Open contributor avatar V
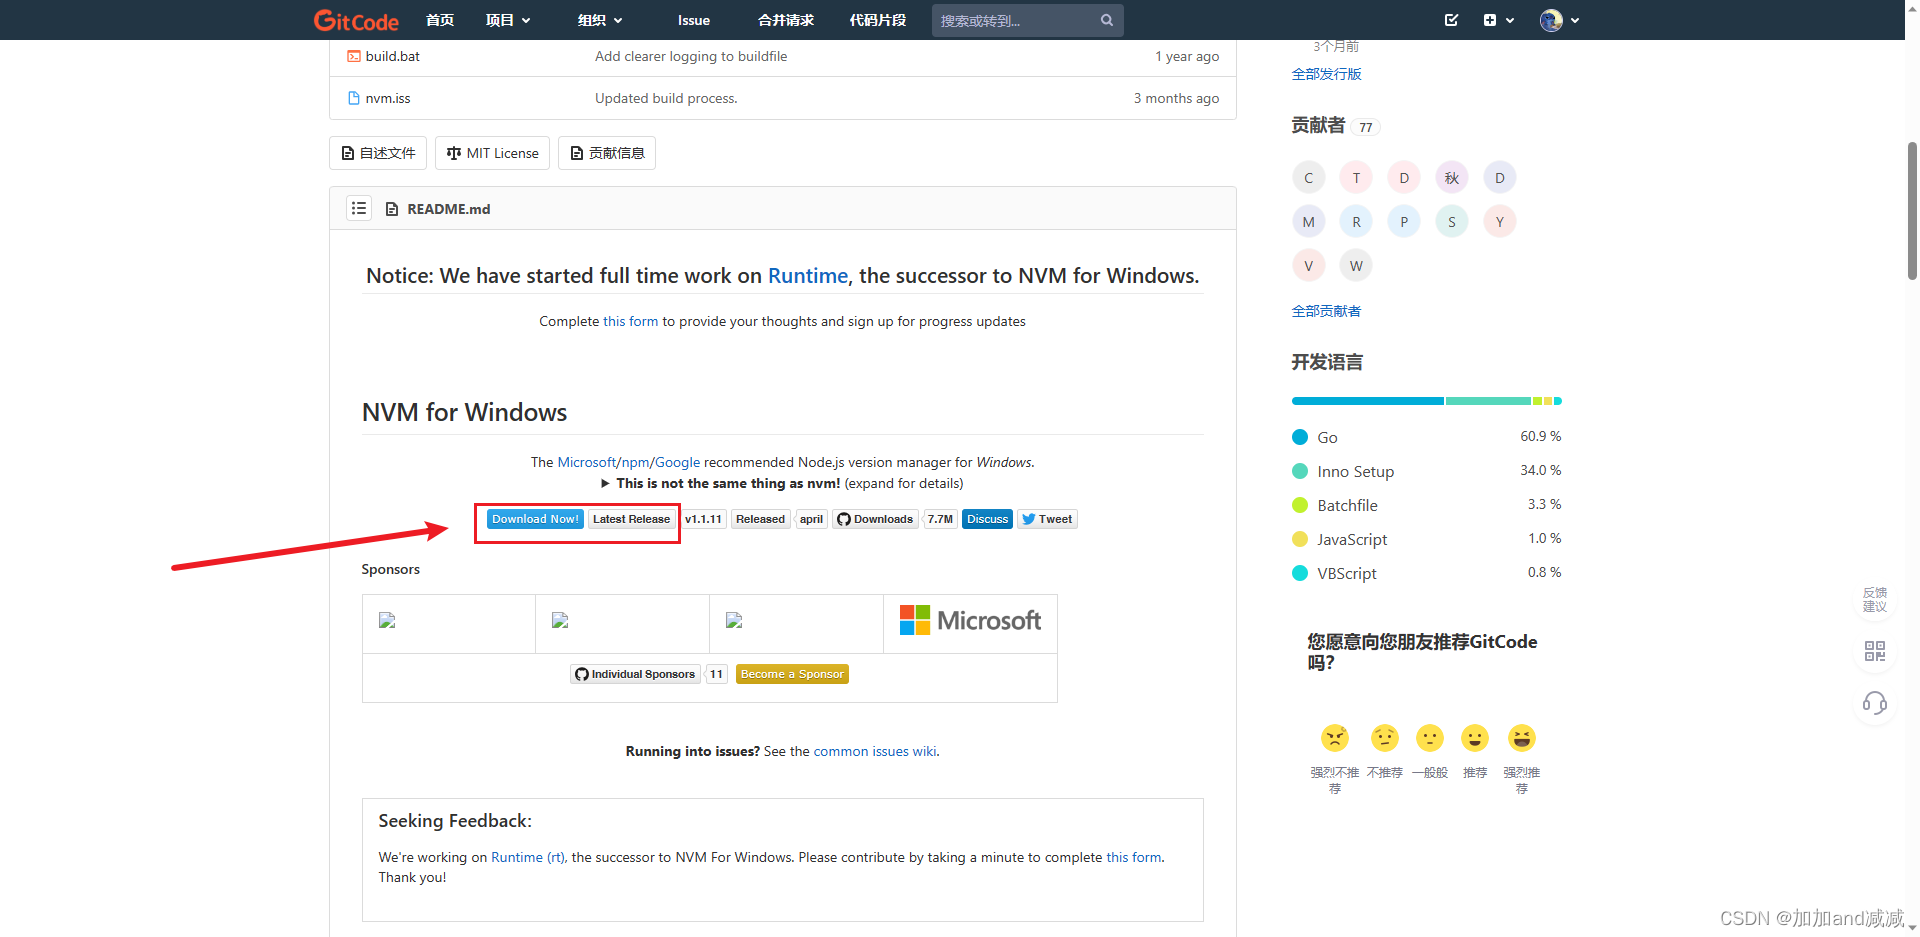Screen dimensions: 1920x937 point(1308,266)
